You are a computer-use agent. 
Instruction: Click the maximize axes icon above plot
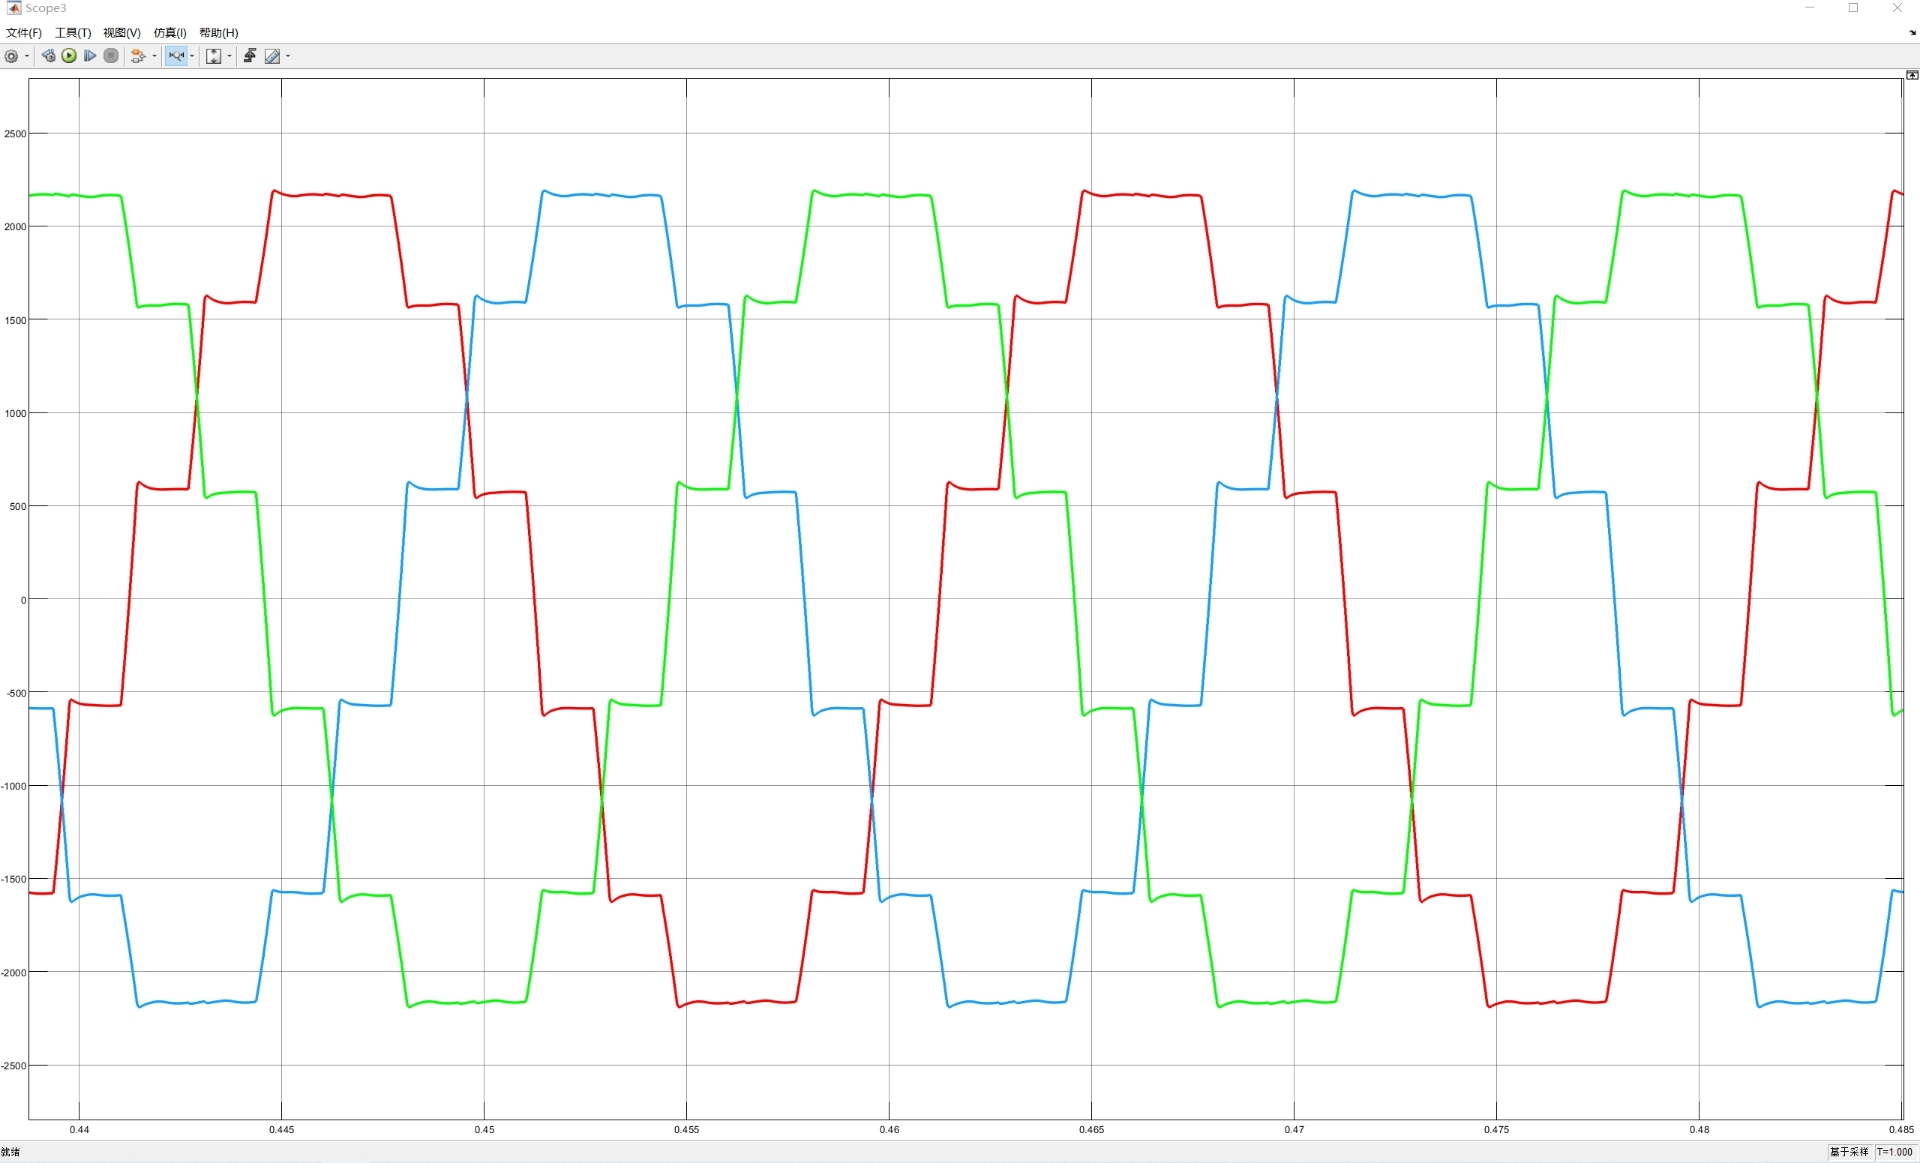[1912, 75]
